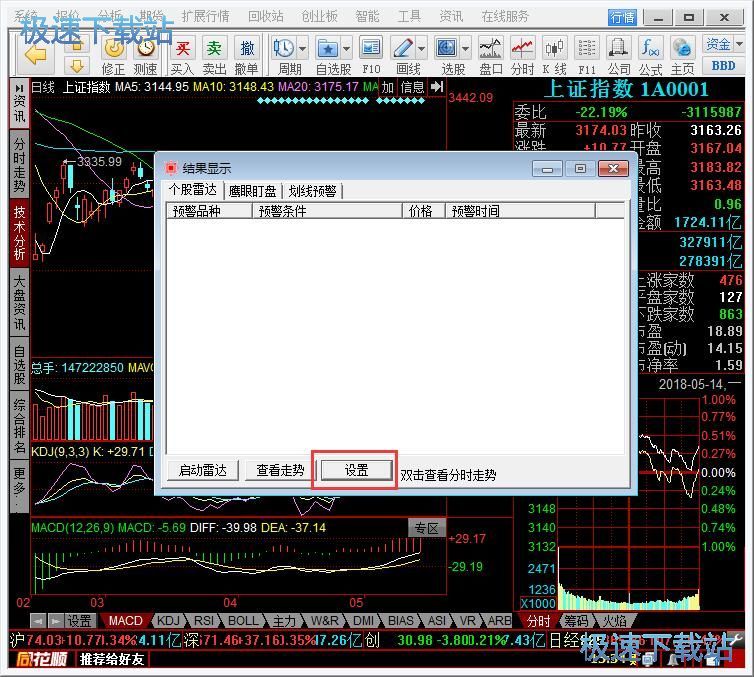754x677 pixels.
Task: Click the 周期 period clock icon
Action: click(x=284, y=49)
